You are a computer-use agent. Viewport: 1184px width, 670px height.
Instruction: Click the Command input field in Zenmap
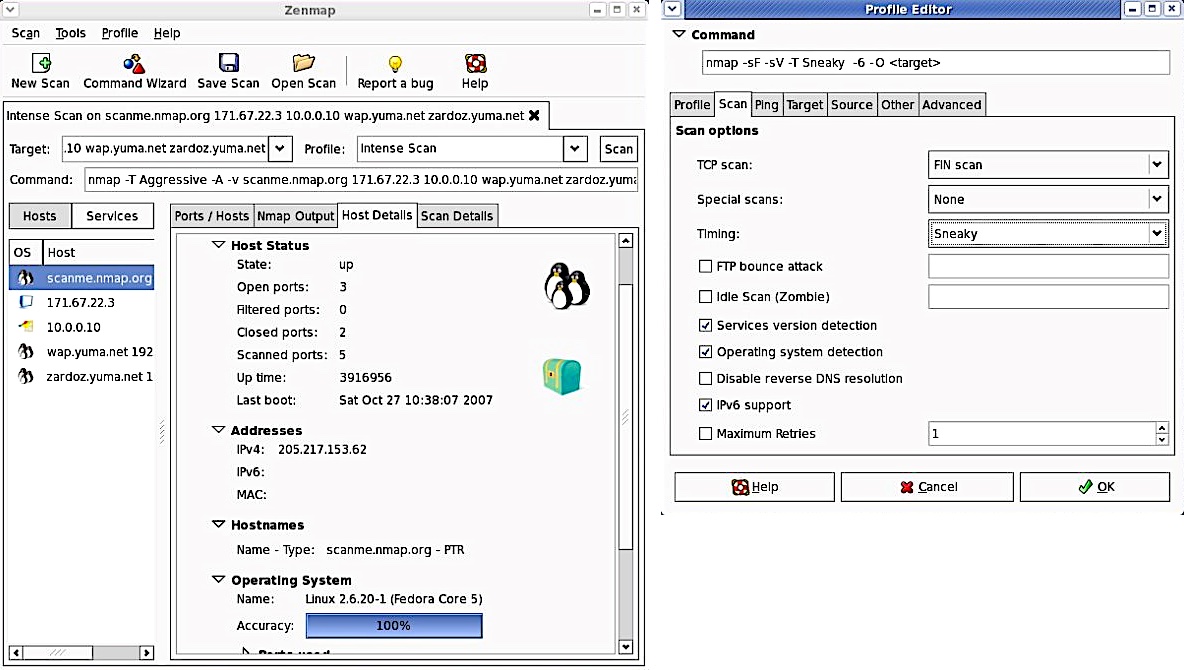[x=361, y=180]
